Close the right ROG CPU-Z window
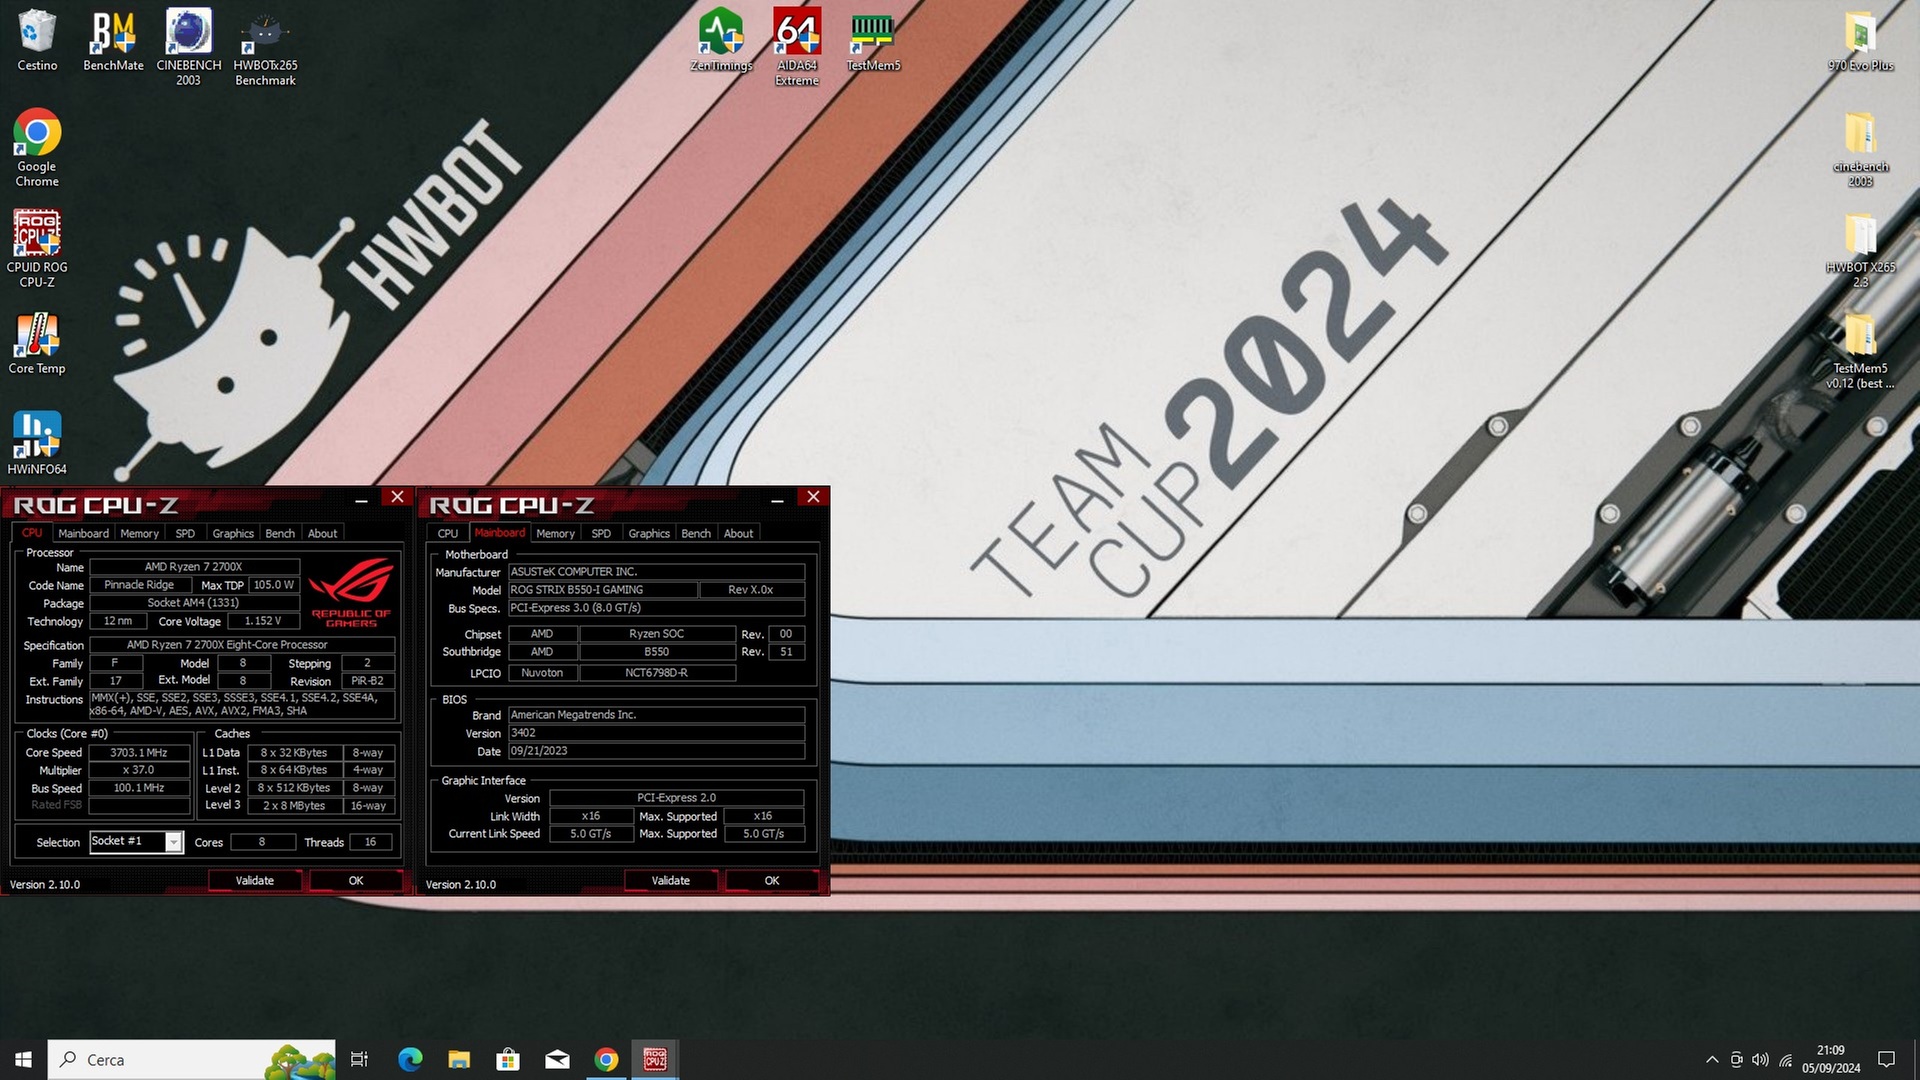Image resolution: width=1920 pixels, height=1080 pixels. coord(813,497)
